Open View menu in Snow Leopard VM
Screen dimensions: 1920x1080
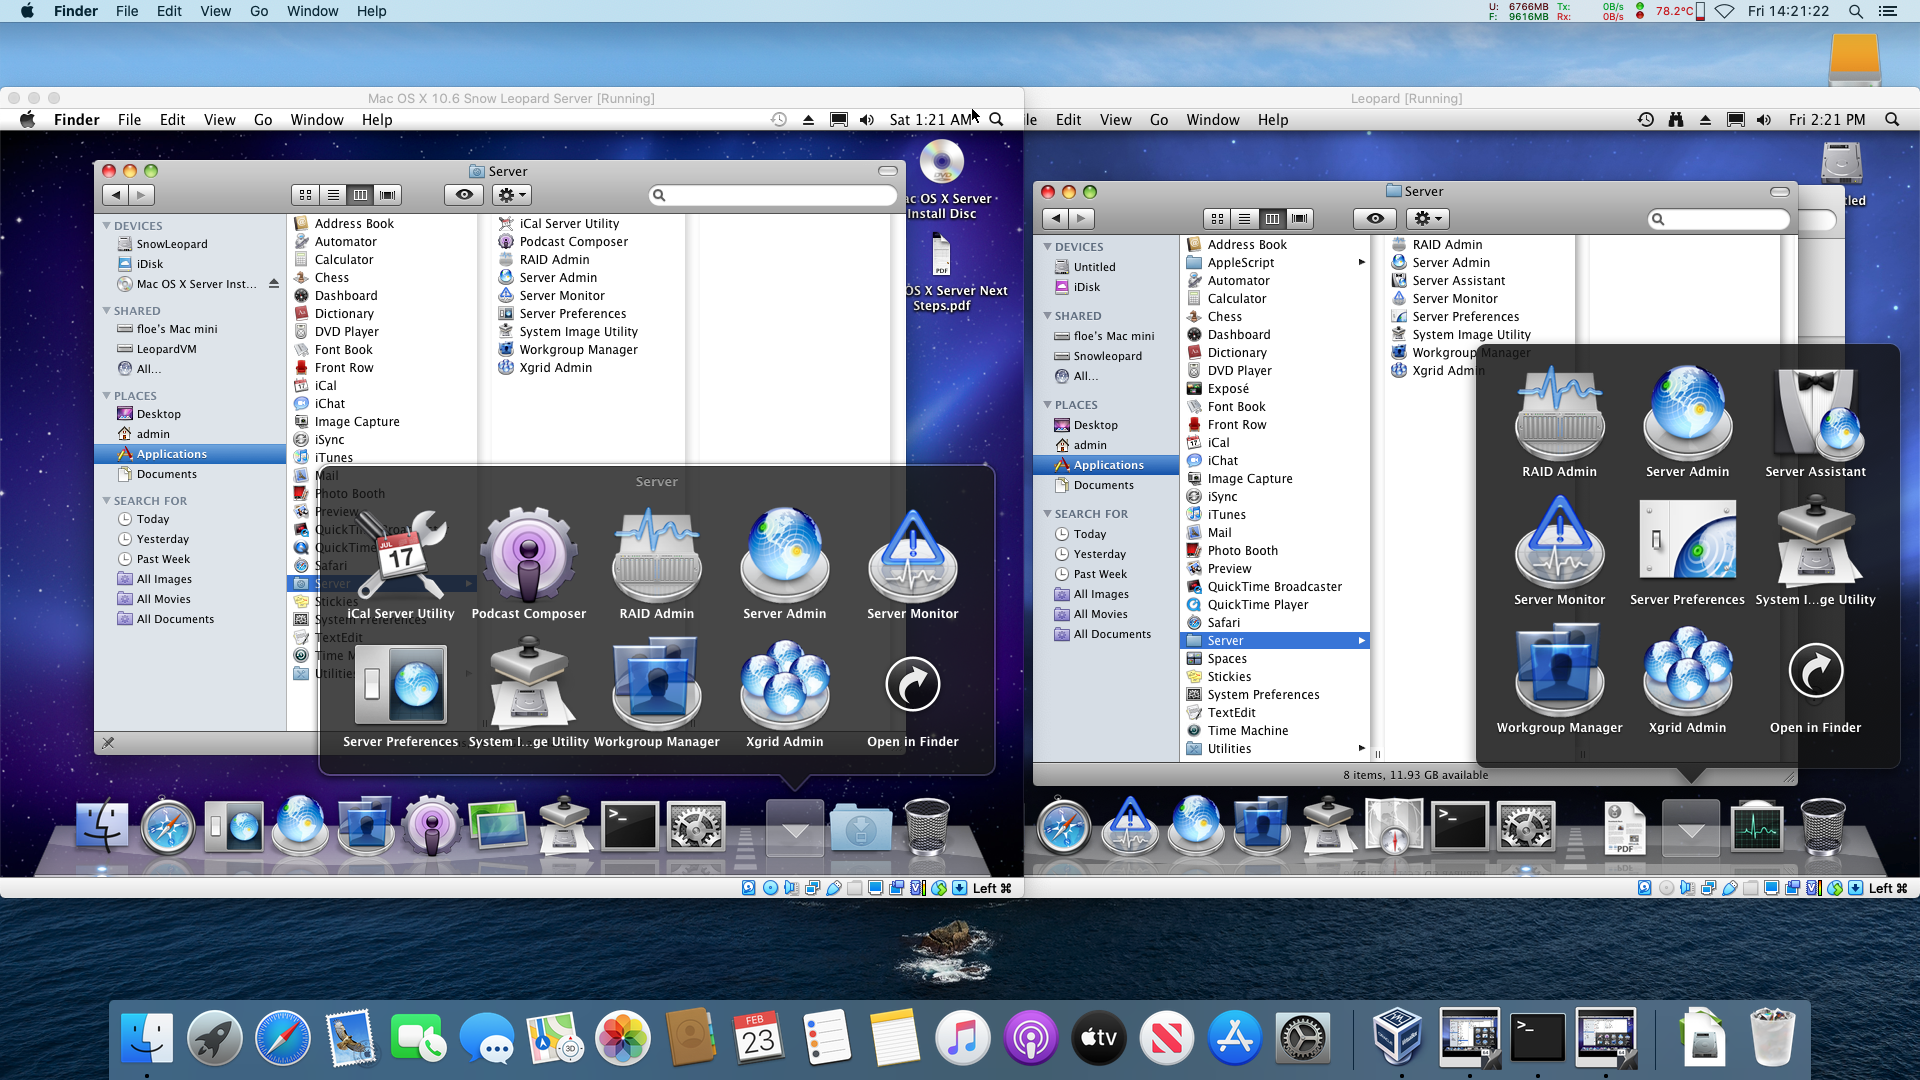pos(220,120)
